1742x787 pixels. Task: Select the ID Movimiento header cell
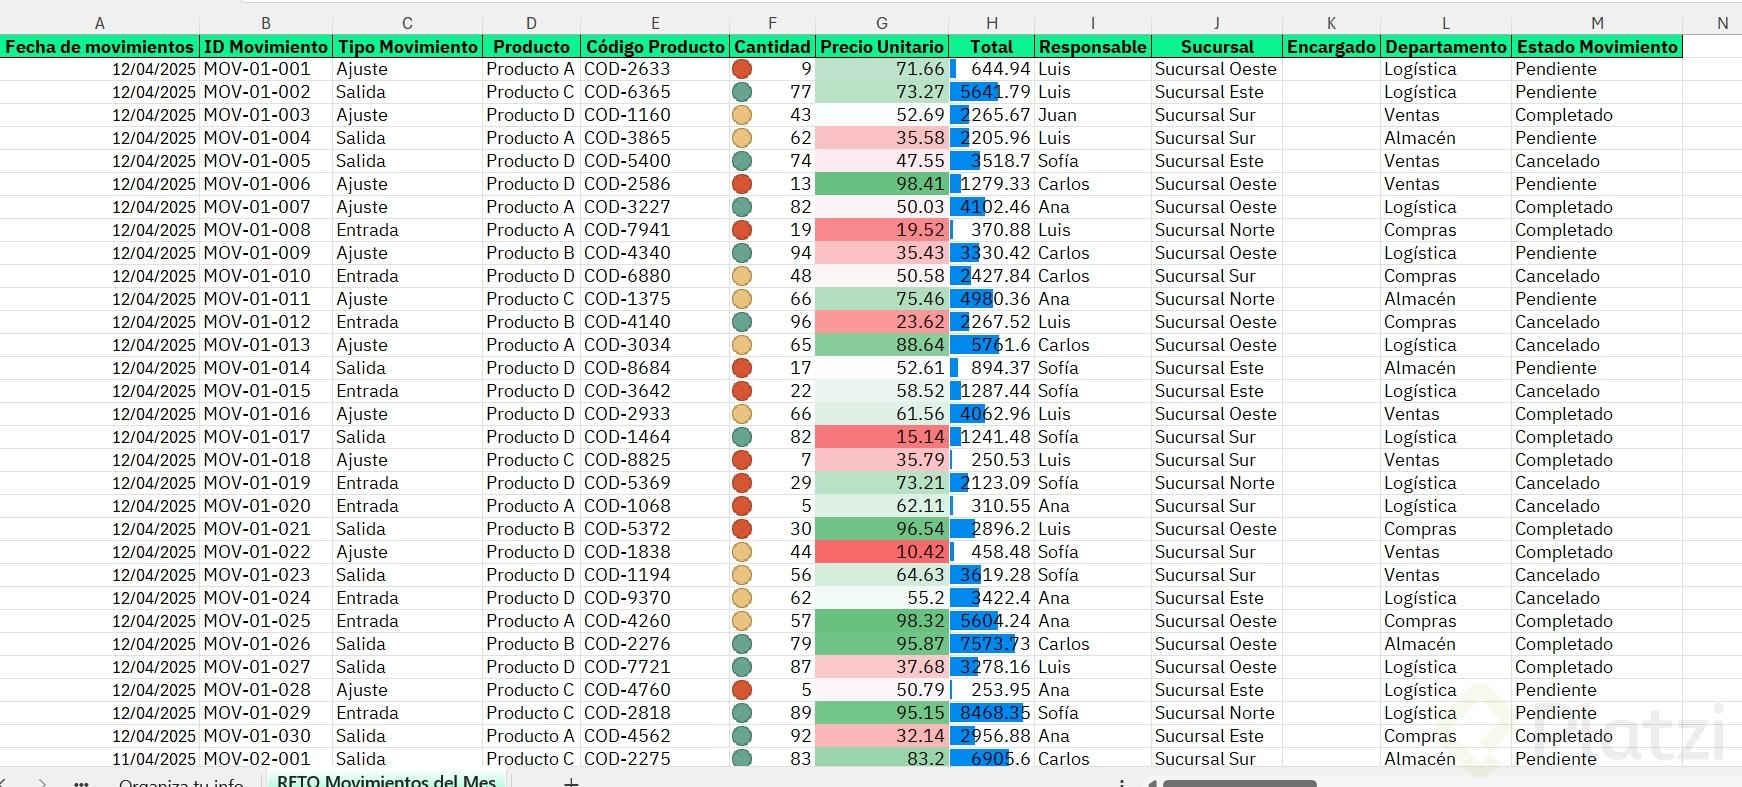coord(266,46)
